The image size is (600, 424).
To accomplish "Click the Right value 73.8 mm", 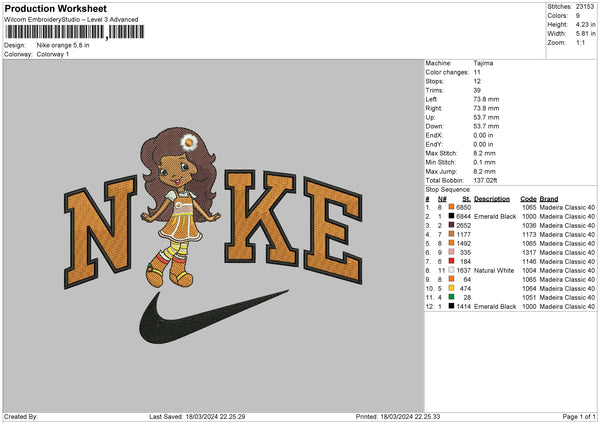I will point(486,108).
